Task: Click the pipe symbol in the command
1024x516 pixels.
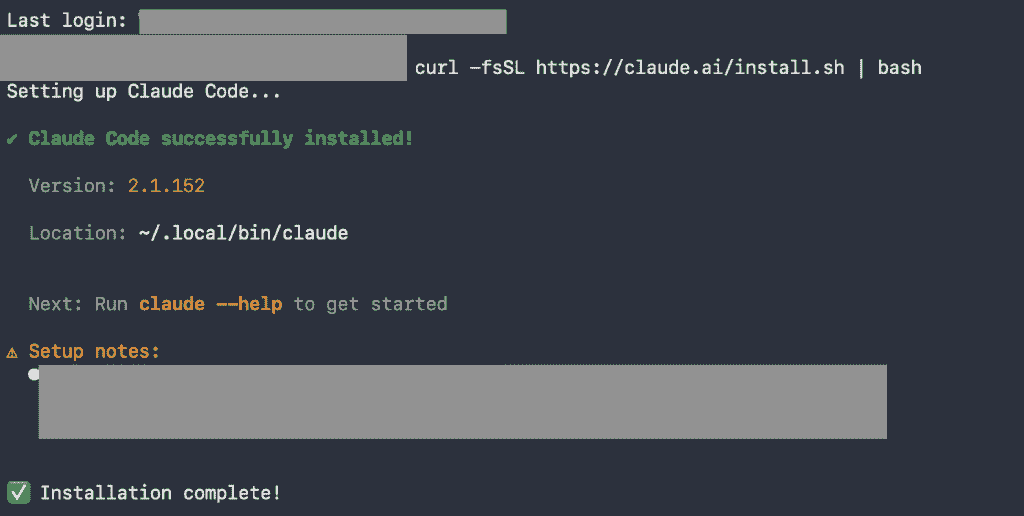Action: point(861,68)
